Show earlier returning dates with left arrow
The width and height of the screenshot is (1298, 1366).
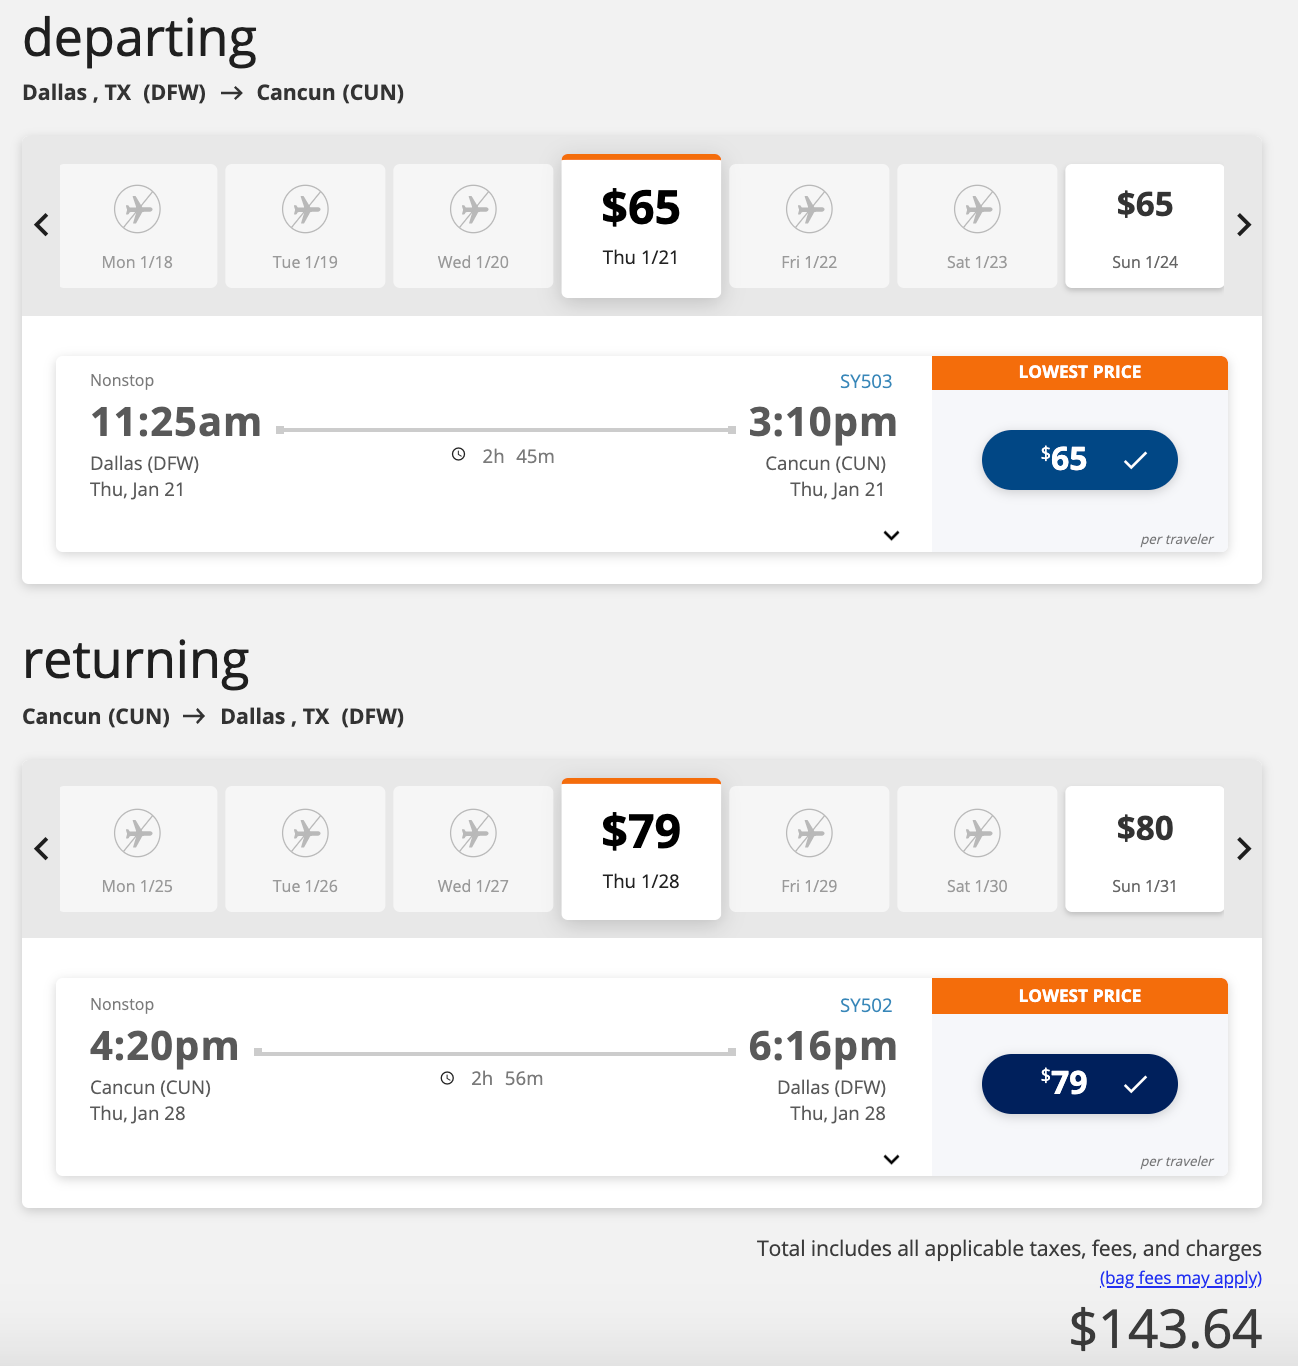pos(42,849)
